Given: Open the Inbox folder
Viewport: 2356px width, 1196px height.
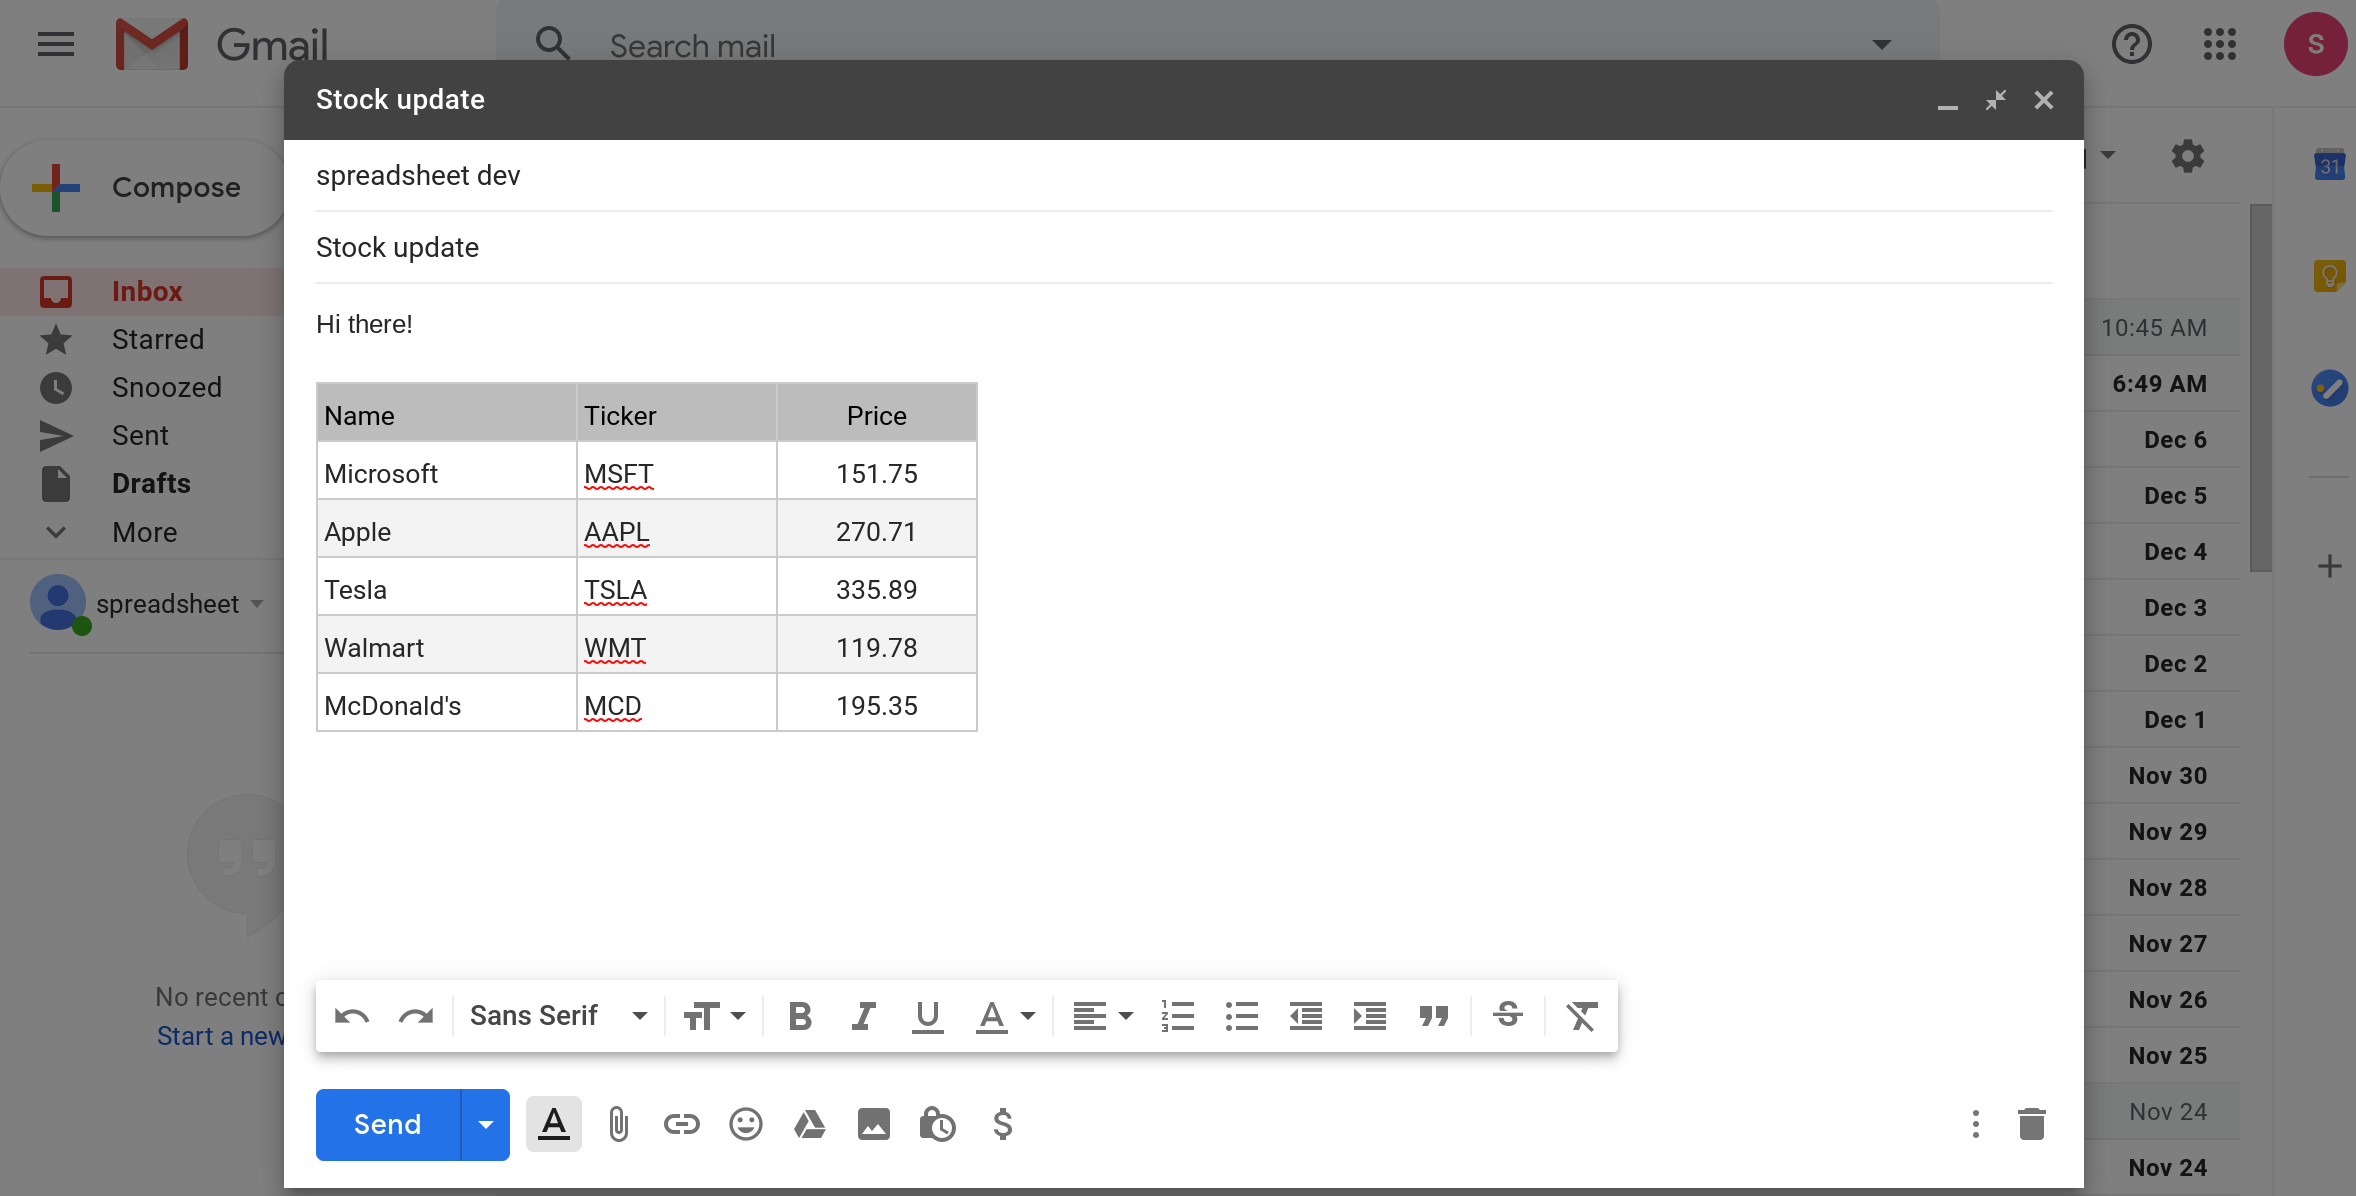Looking at the screenshot, I should pyautogui.click(x=143, y=292).
